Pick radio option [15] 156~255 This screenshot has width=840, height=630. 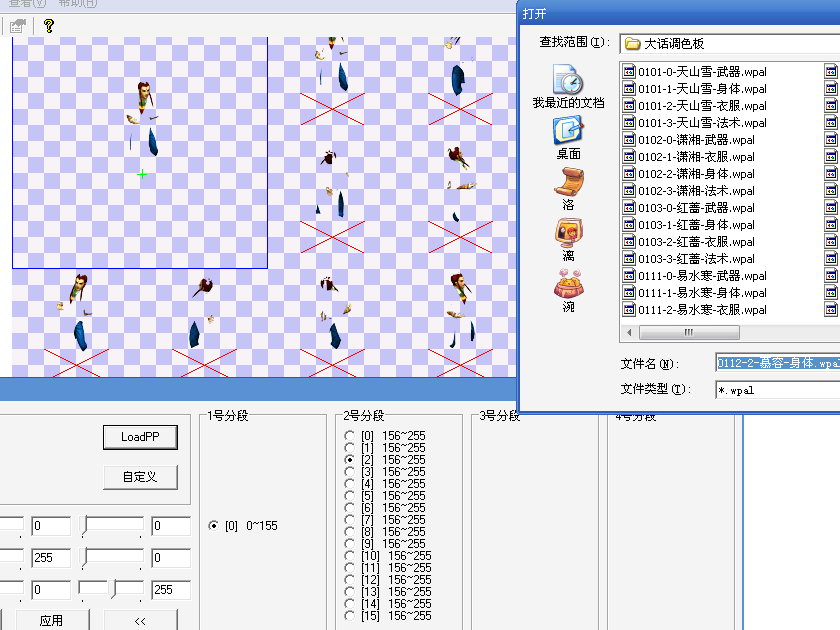[x=349, y=616]
